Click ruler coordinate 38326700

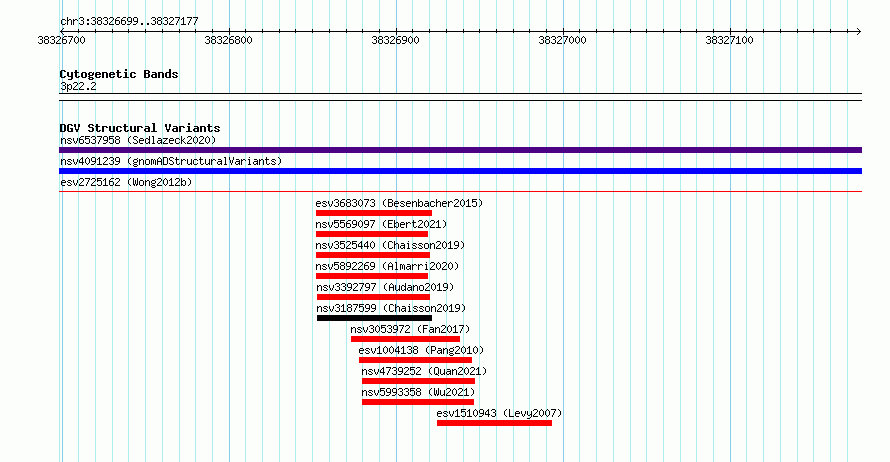coord(61,40)
